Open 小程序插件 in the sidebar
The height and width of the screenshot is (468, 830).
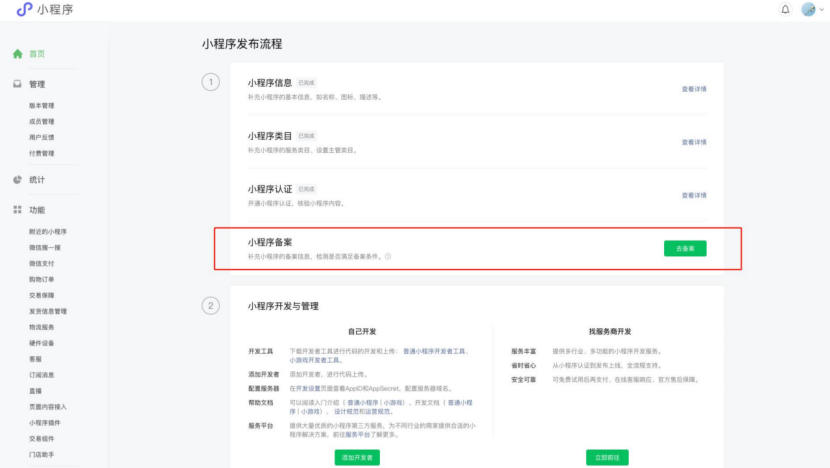tap(45, 422)
